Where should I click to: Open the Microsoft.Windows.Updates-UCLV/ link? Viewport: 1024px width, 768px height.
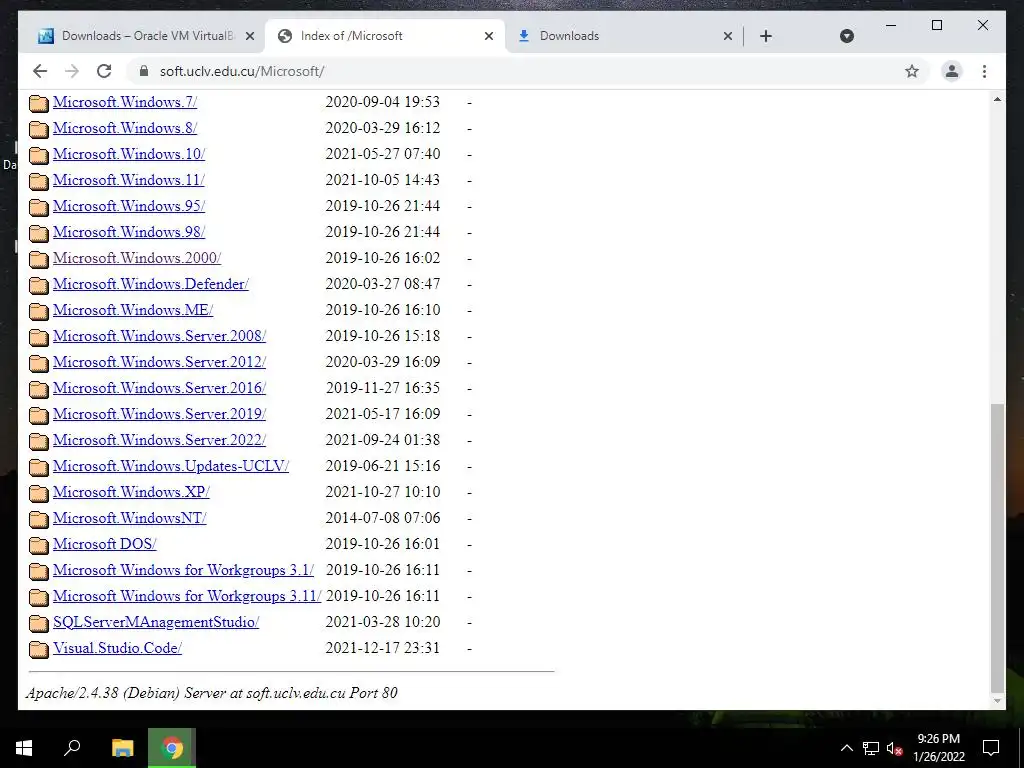pyautogui.click(x=171, y=466)
